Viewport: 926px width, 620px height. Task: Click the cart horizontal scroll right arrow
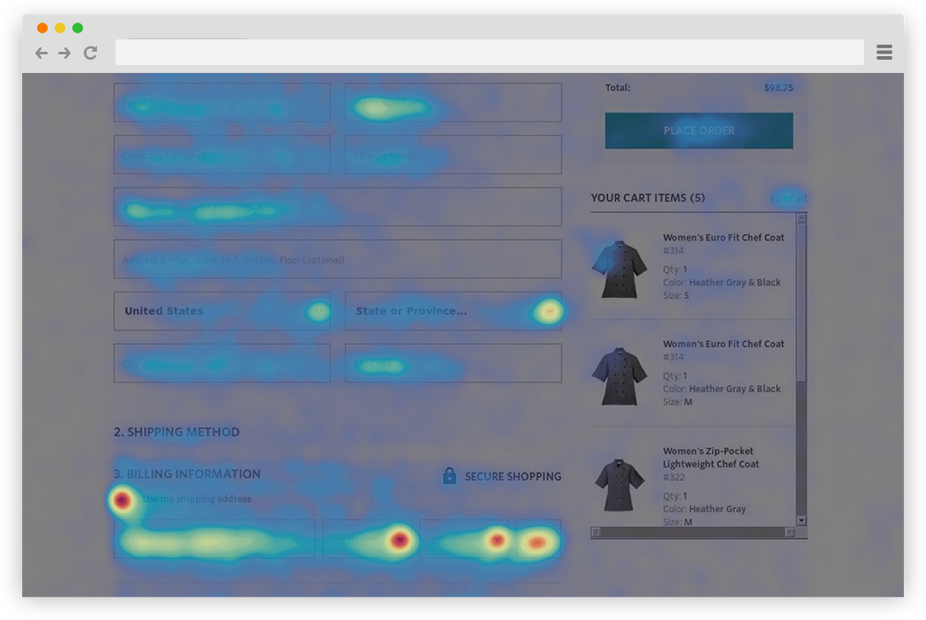[x=790, y=533]
